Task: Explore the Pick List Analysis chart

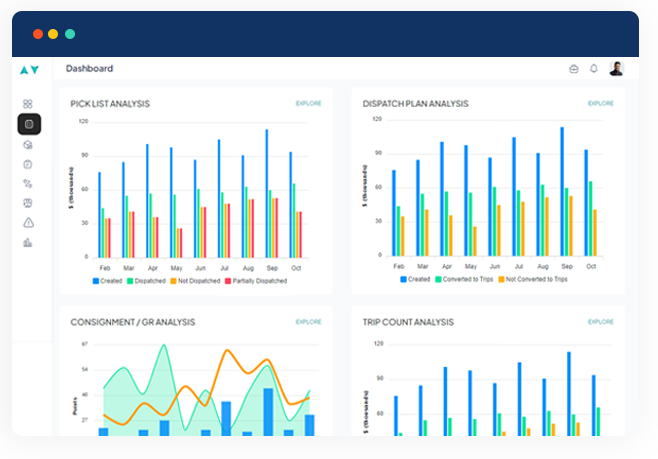Action: tap(308, 103)
